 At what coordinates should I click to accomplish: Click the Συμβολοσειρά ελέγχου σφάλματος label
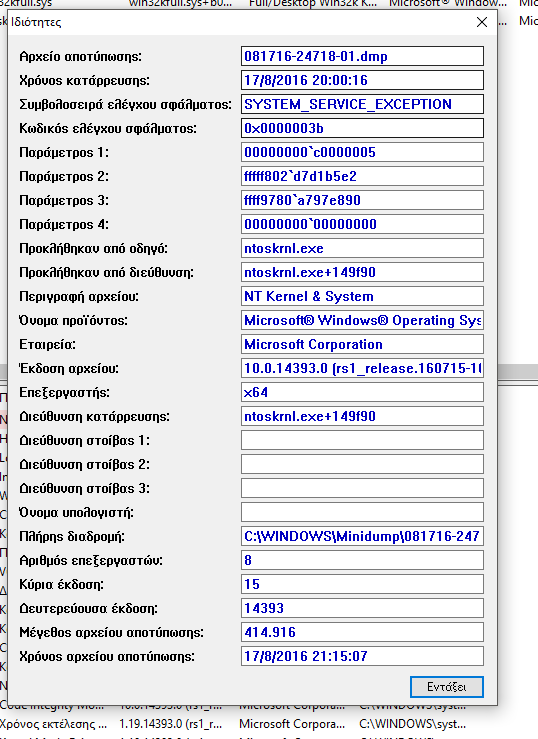coord(125,105)
